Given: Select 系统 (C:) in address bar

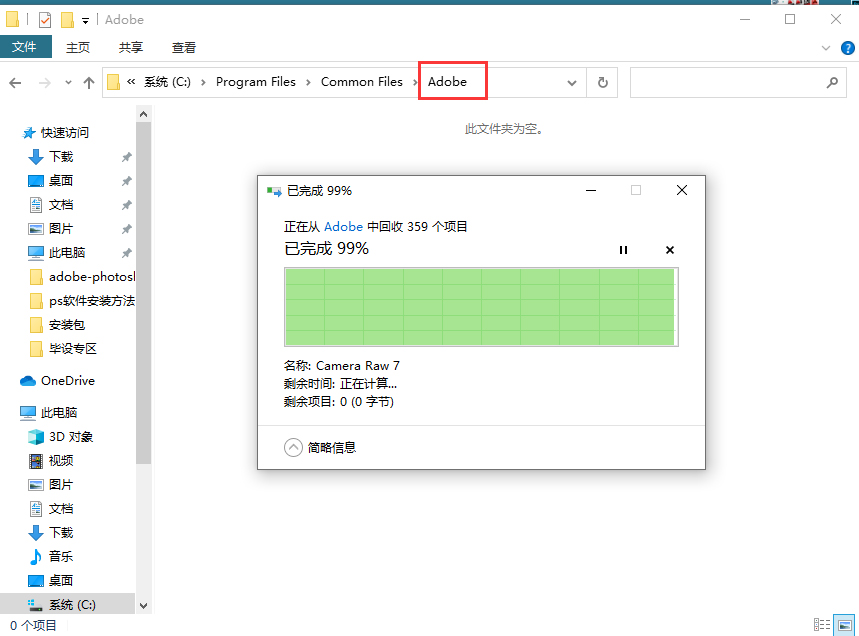Looking at the screenshot, I should tap(167, 82).
